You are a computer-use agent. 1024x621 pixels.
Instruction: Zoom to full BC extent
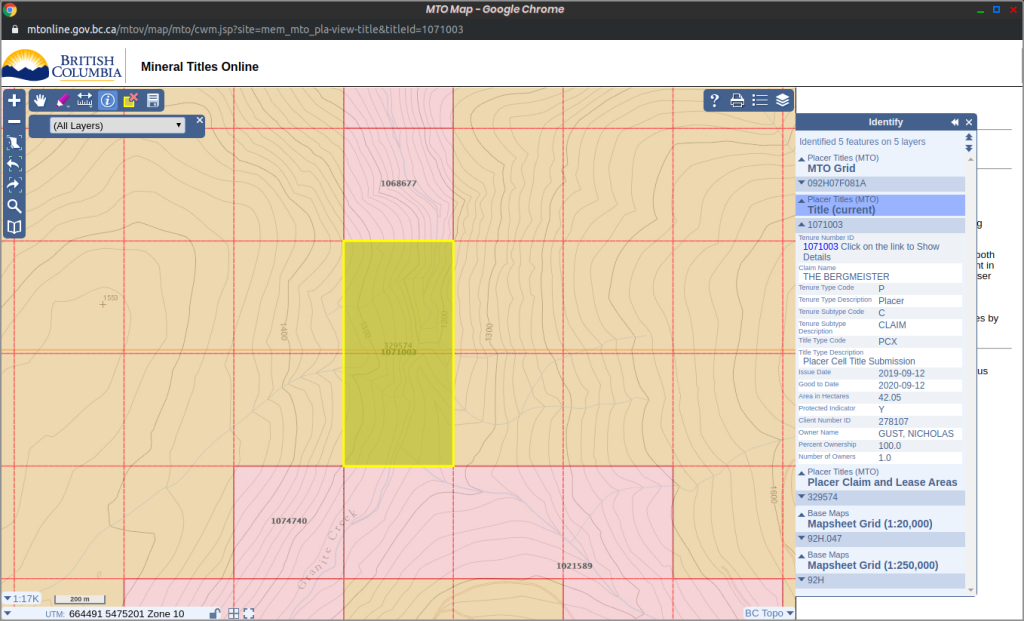(x=14, y=143)
